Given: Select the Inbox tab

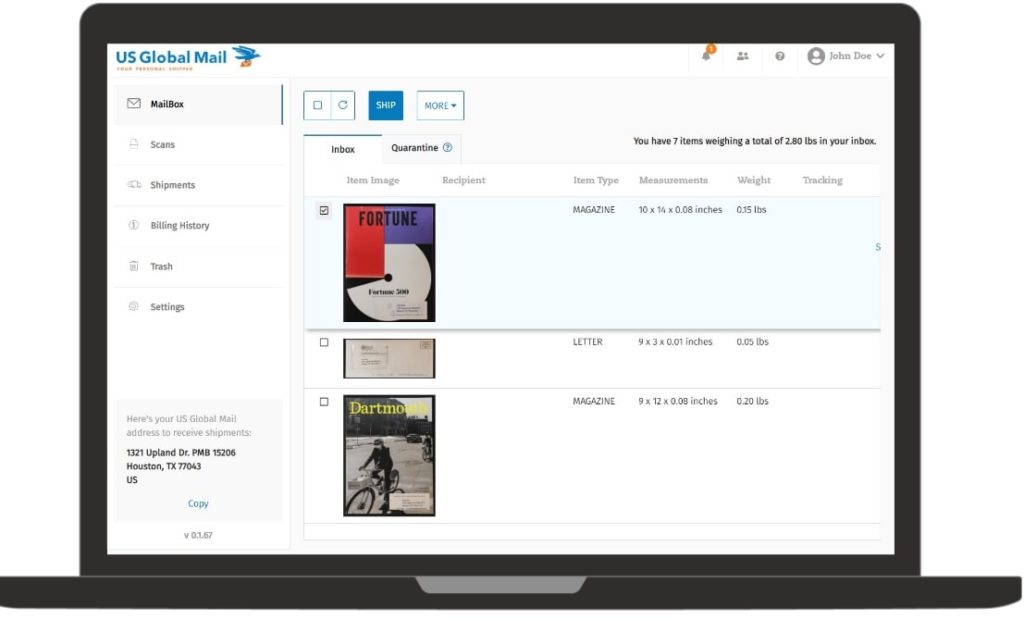Looking at the screenshot, I should coord(343,149).
